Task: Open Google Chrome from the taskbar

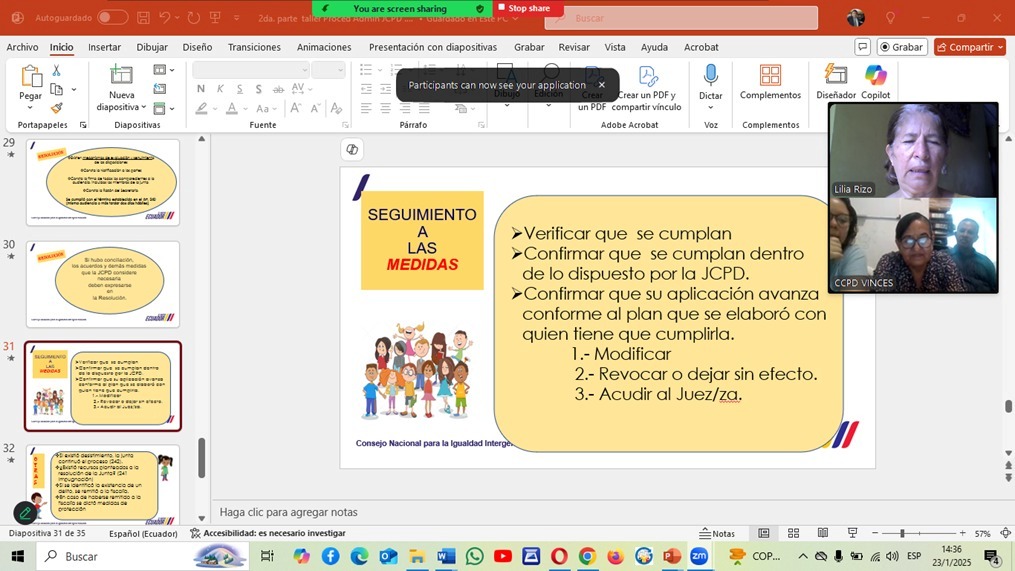Action: click(x=587, y=556)
